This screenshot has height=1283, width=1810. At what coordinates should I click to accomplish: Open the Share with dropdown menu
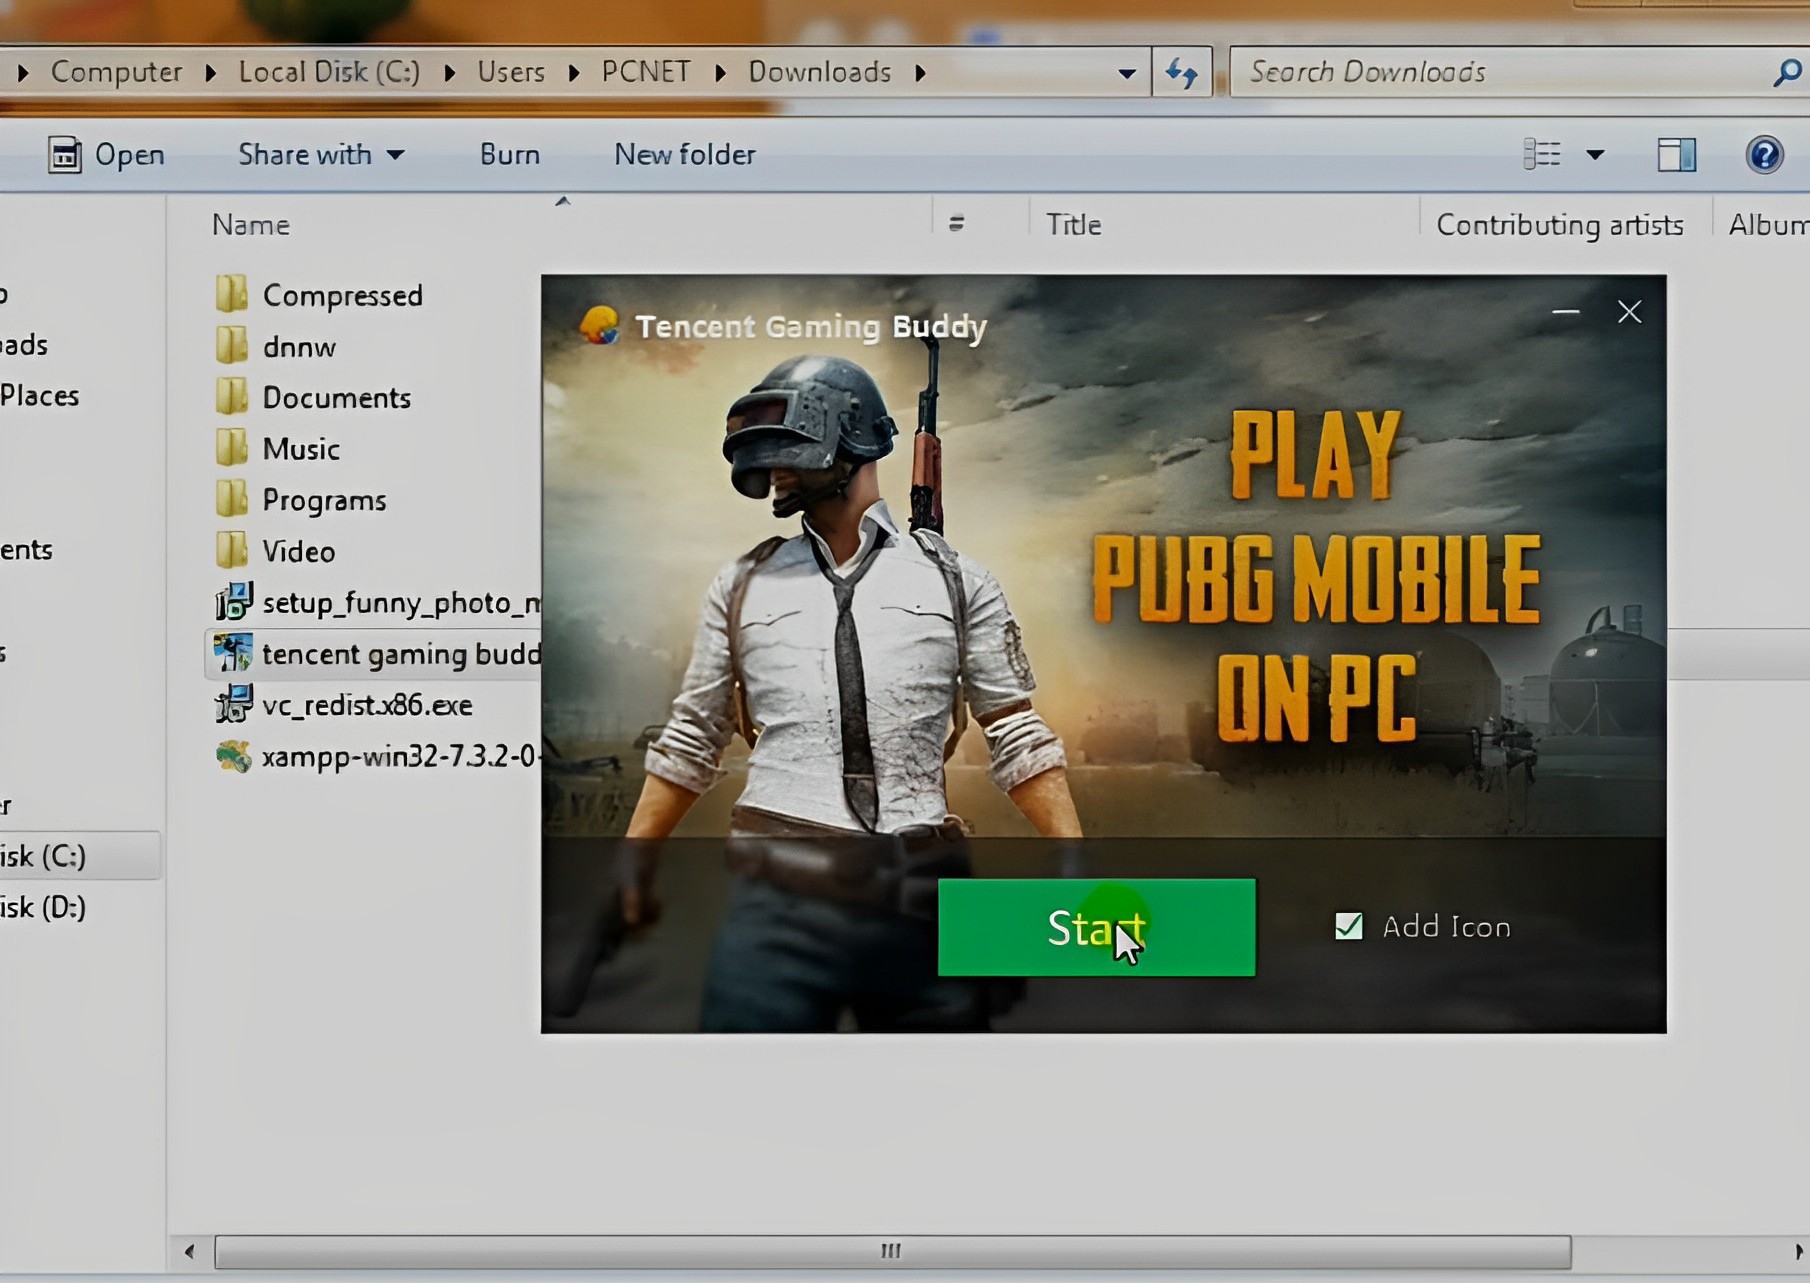click(x=321, y=154)
